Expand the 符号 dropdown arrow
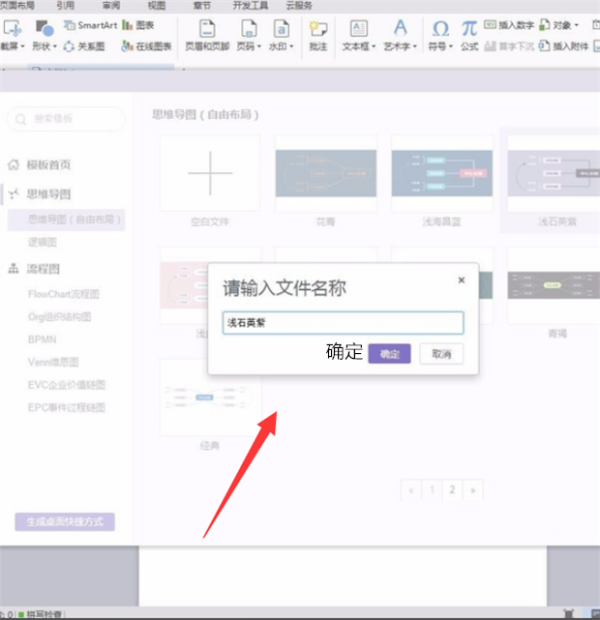 450,46
